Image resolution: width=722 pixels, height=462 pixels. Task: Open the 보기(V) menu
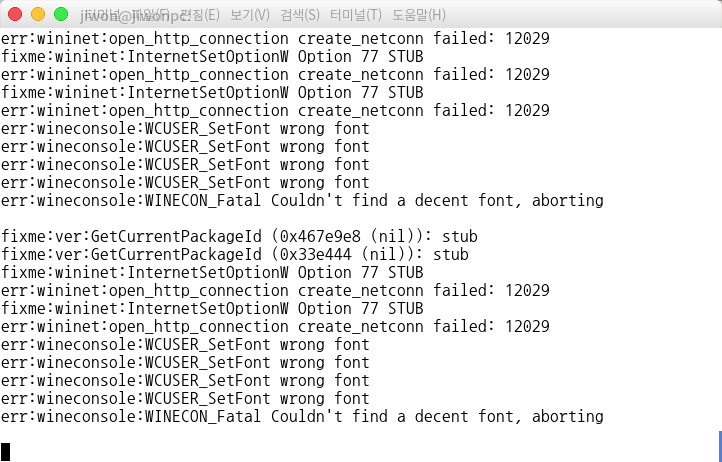point(250,15)
